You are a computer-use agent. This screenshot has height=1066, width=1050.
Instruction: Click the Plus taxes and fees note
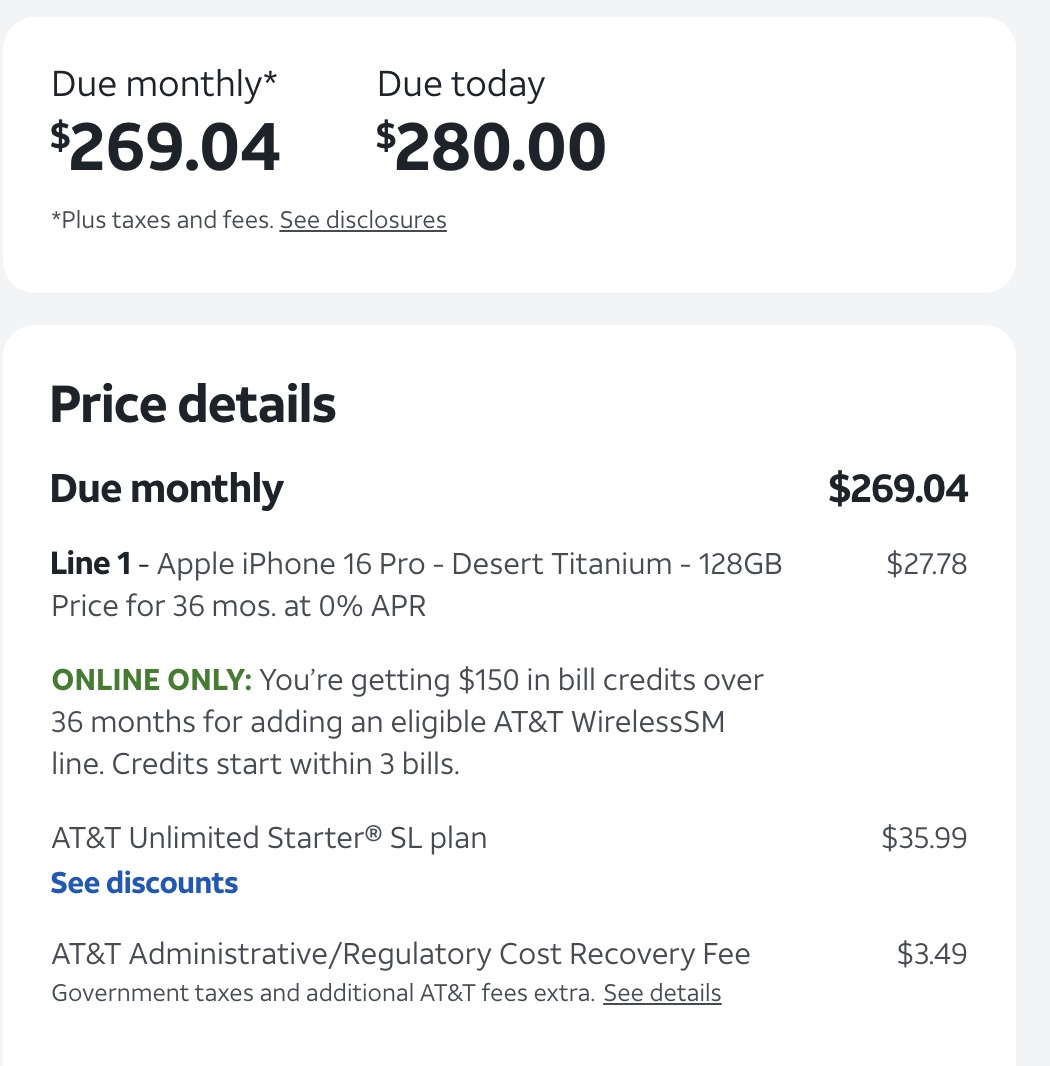tap(163, 220)
